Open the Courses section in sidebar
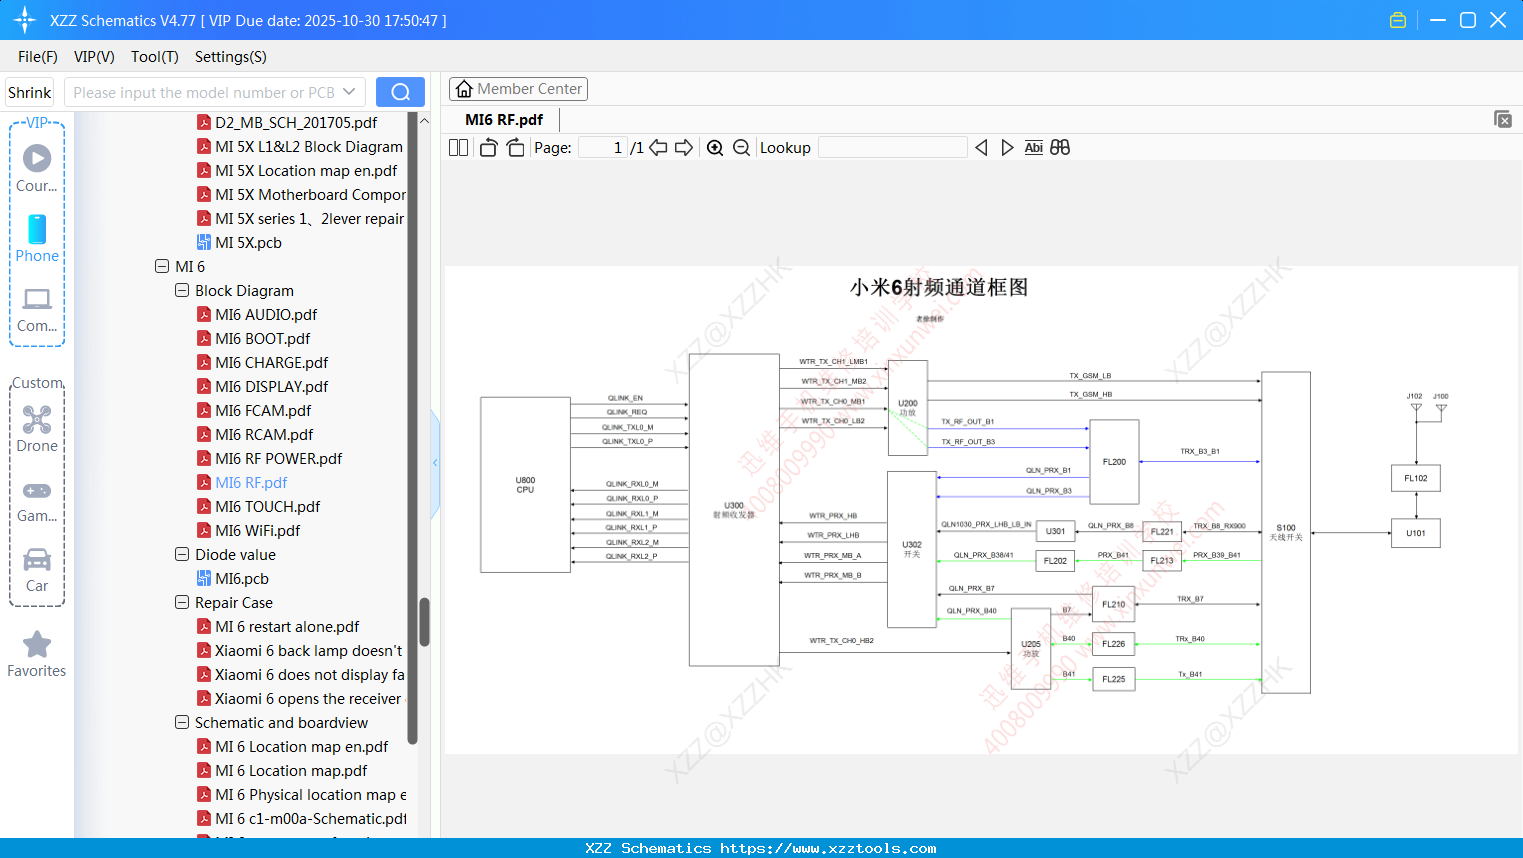The height and width of the screenshot is (858, 1523). tap(37, 168)
